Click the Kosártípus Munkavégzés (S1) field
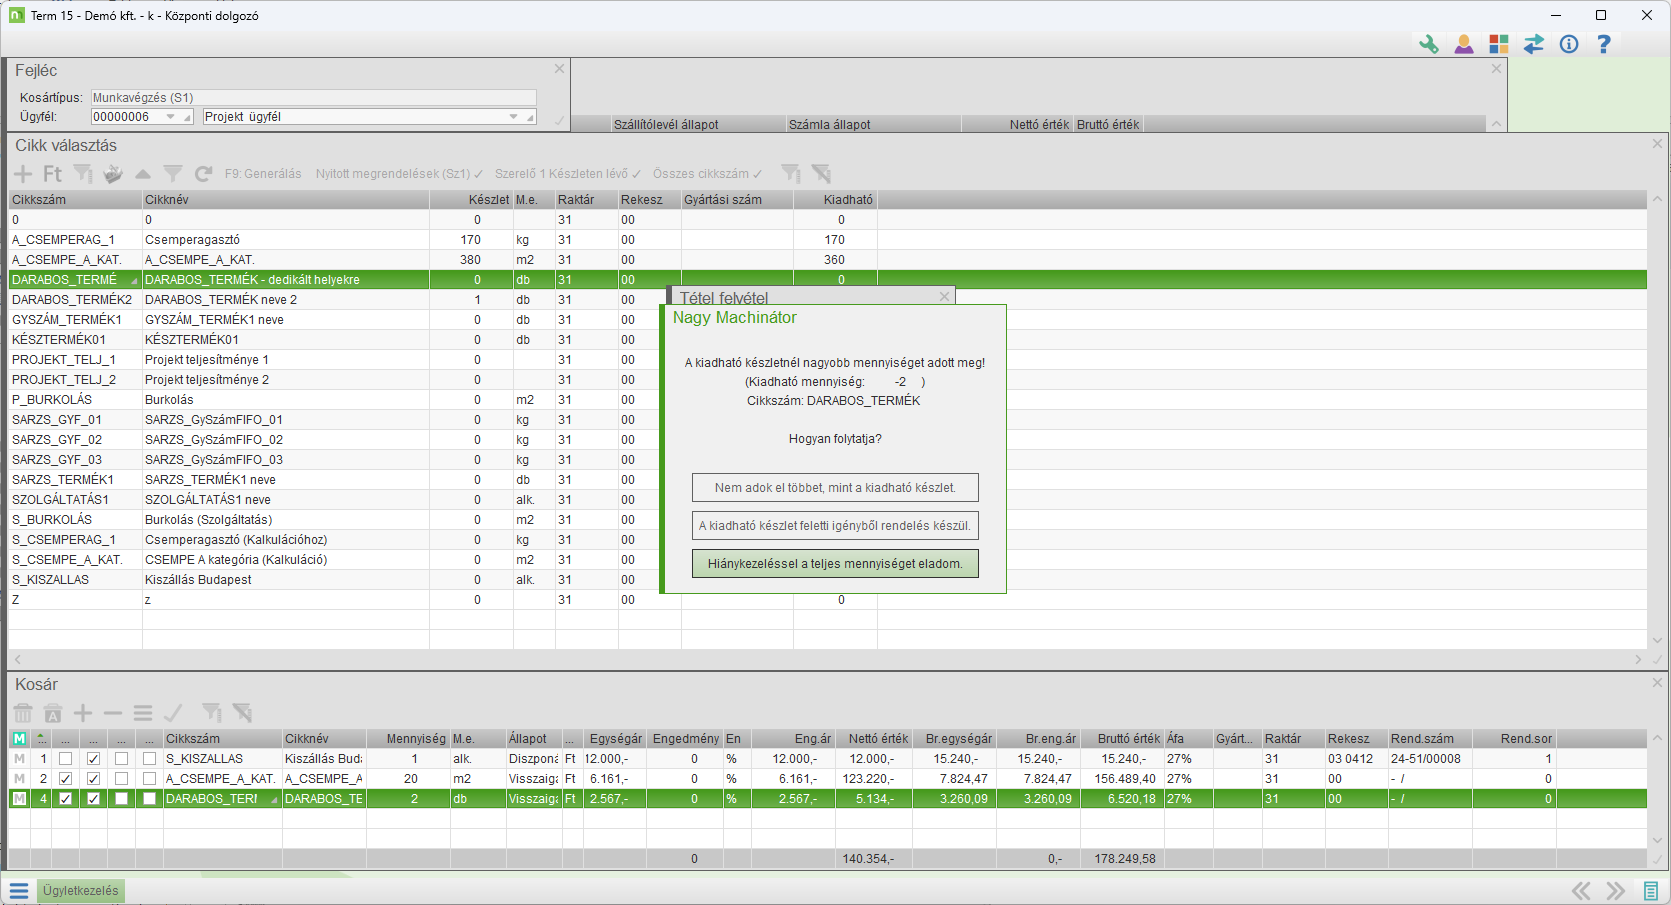Image resolution: width=1671 pixels, height=905 pixels. (314, 98)
